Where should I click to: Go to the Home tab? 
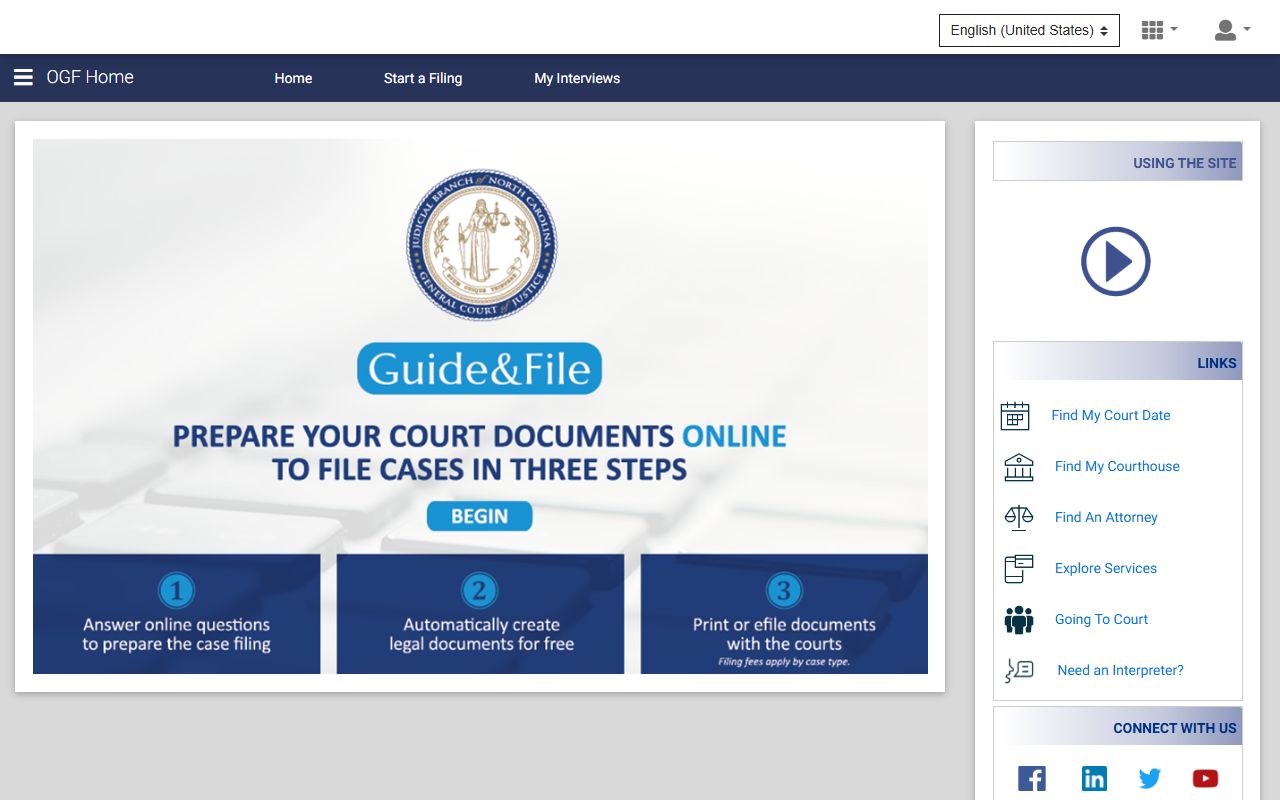(293, 78)
